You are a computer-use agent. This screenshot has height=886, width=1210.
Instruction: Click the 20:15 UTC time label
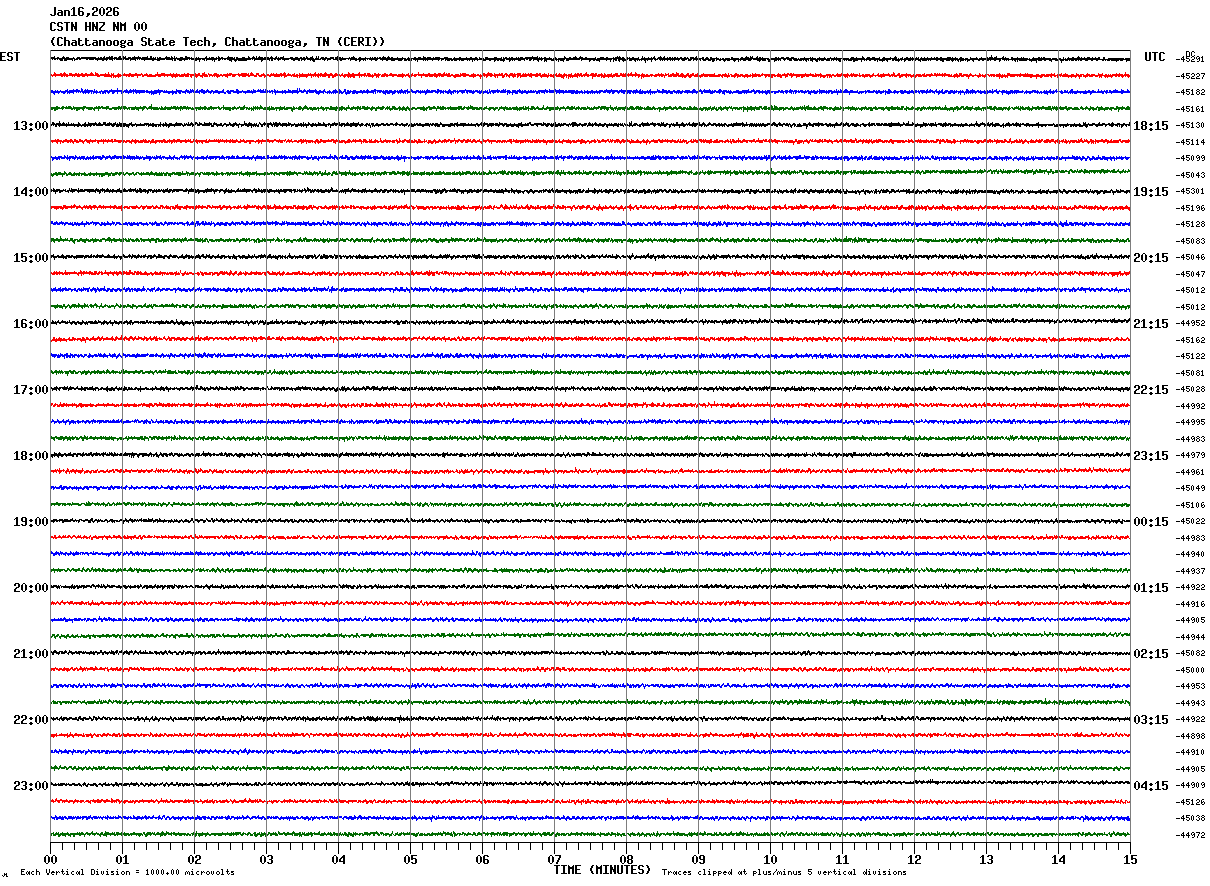(1151, 258)
